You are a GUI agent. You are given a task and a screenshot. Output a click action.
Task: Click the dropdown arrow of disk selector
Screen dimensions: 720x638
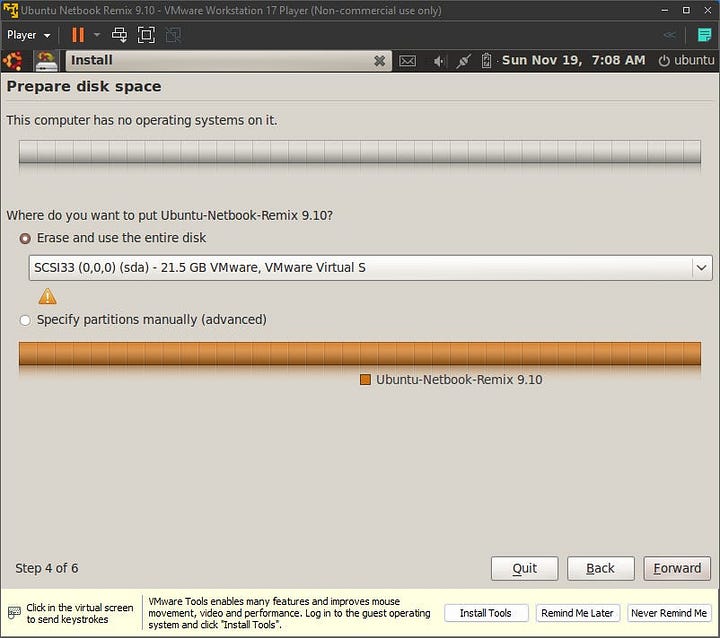point(701,268)
